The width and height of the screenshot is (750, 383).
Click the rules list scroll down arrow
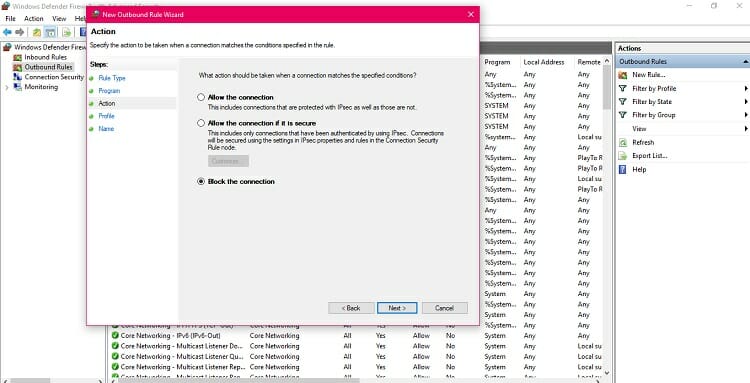pos(607,372)
